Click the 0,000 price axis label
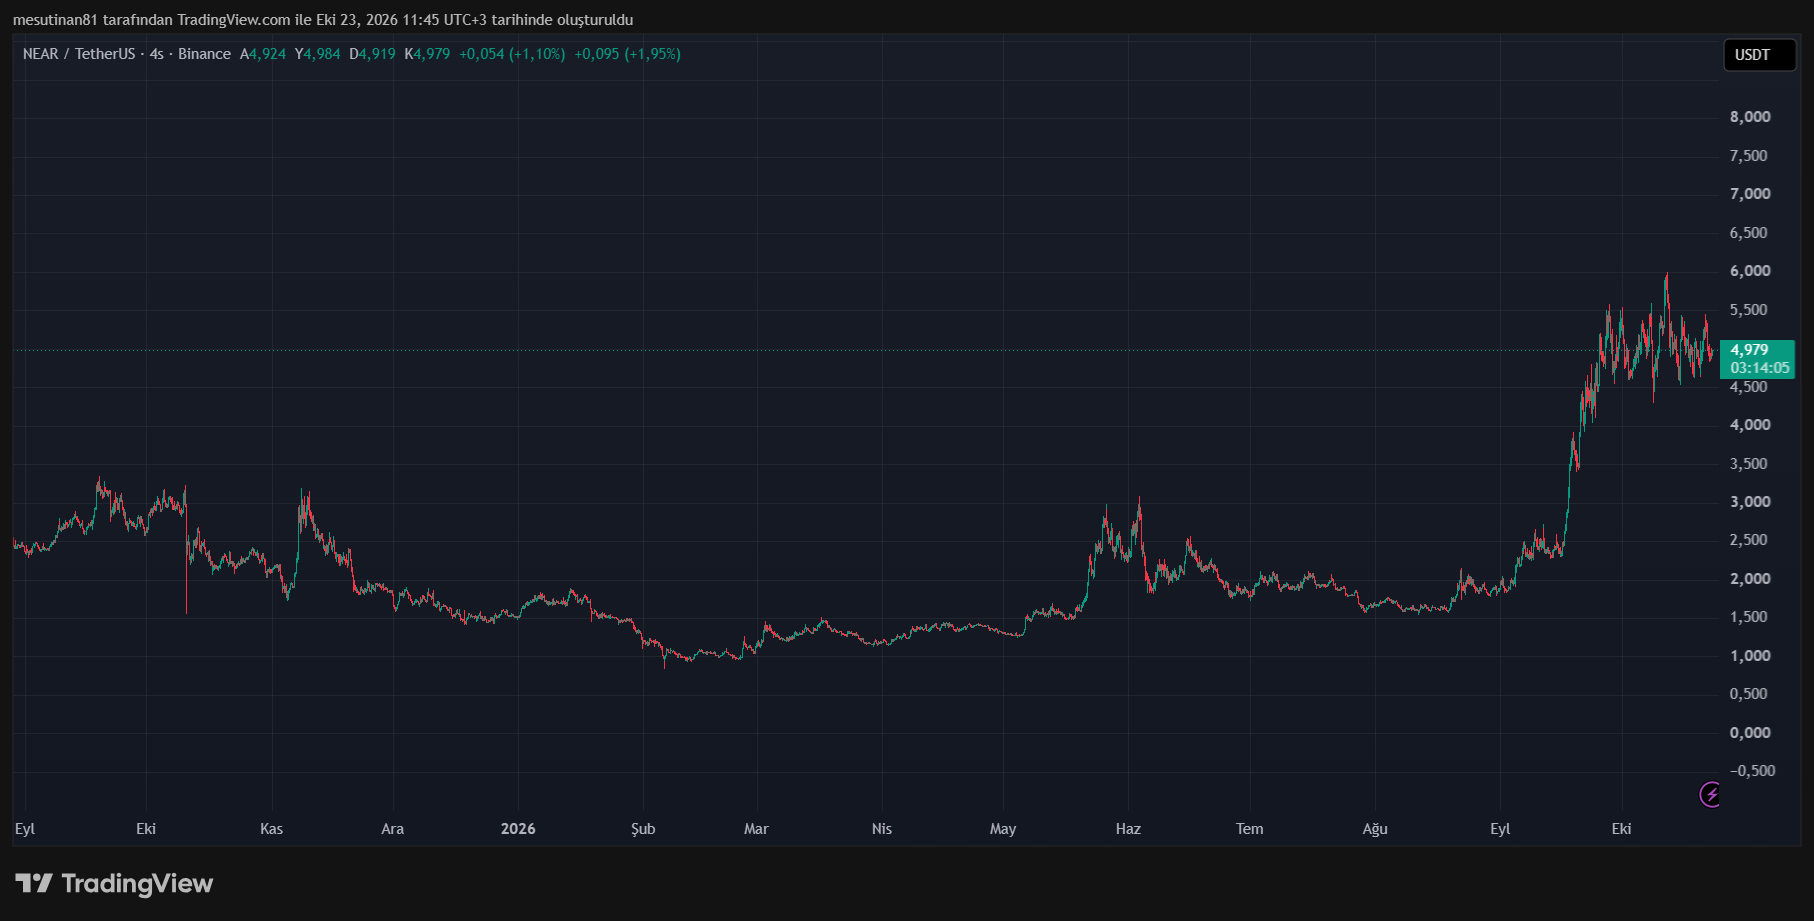Screen dimensions: 1814x921 pyautogui.click(x=1750, y=733)
